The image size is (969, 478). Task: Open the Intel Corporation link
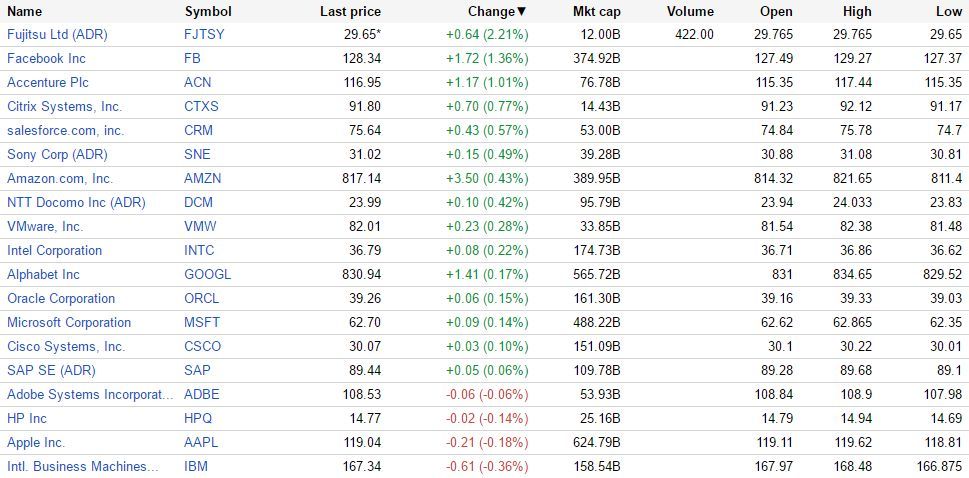(x=55, y=250)
